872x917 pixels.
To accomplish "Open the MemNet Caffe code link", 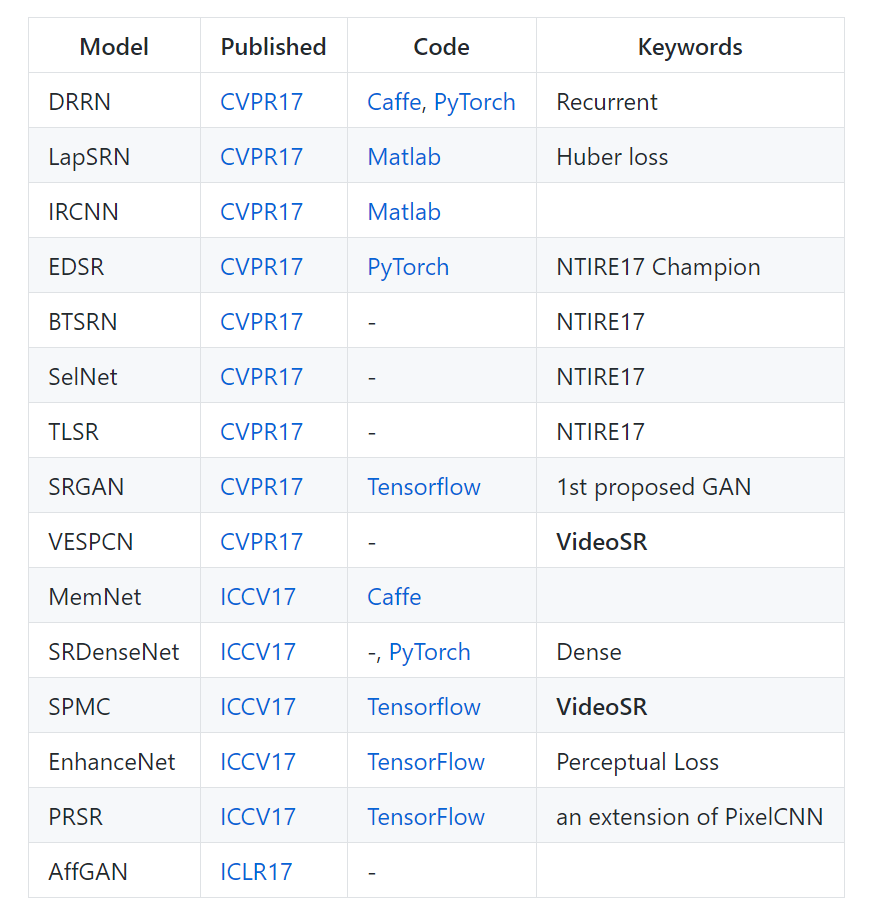I will point(393,597).
